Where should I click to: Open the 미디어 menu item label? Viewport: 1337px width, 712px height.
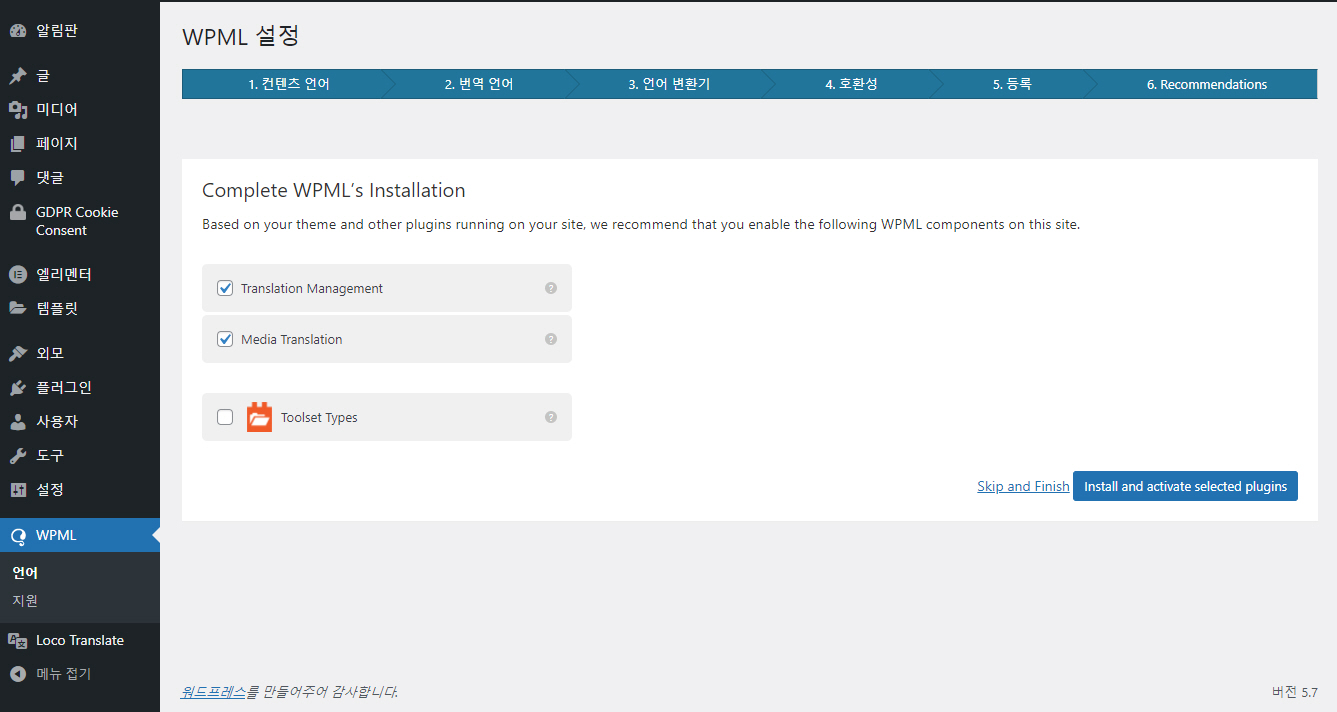[57, 110]
